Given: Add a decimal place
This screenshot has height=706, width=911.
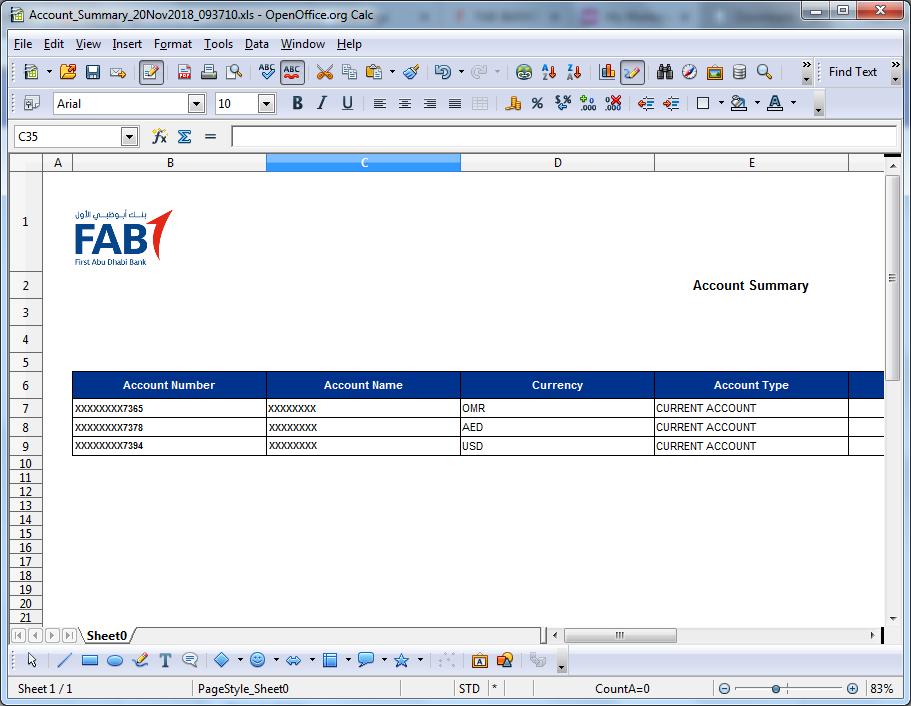Looking at the screenshot, I should pyautogui.click(x=588, y=103).
